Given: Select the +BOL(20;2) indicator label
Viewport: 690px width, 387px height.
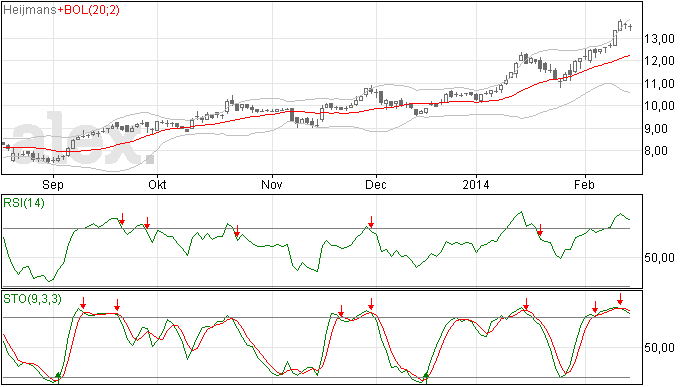Looking at the screenshot, I should pyautogui.click(x=88, y=10).
